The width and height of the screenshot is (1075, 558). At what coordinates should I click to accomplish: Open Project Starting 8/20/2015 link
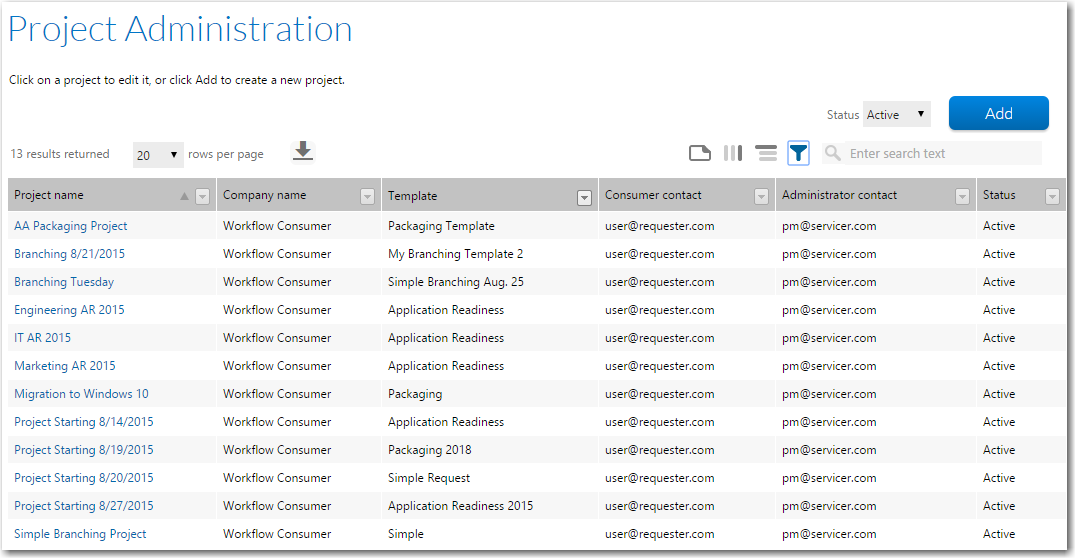(x=84, y=478)
